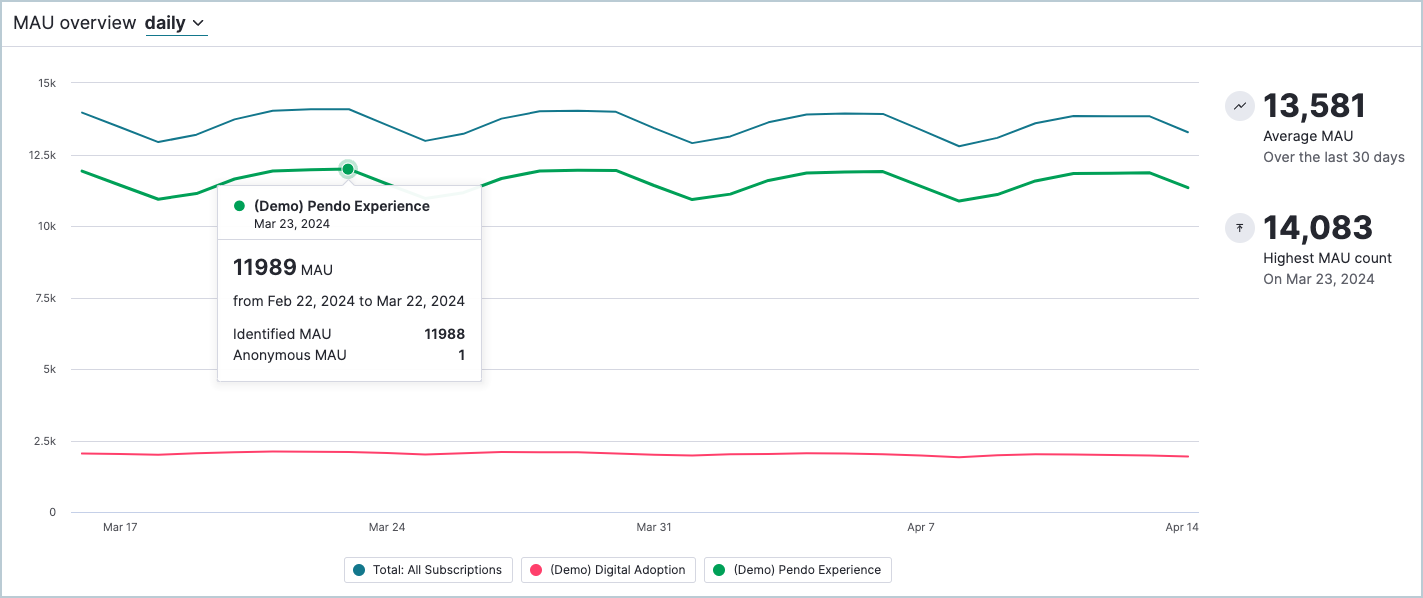Toggle the Total: All Subscriptions legend item
Viewport: 1423px width, 598px height.
coord(428,569)
